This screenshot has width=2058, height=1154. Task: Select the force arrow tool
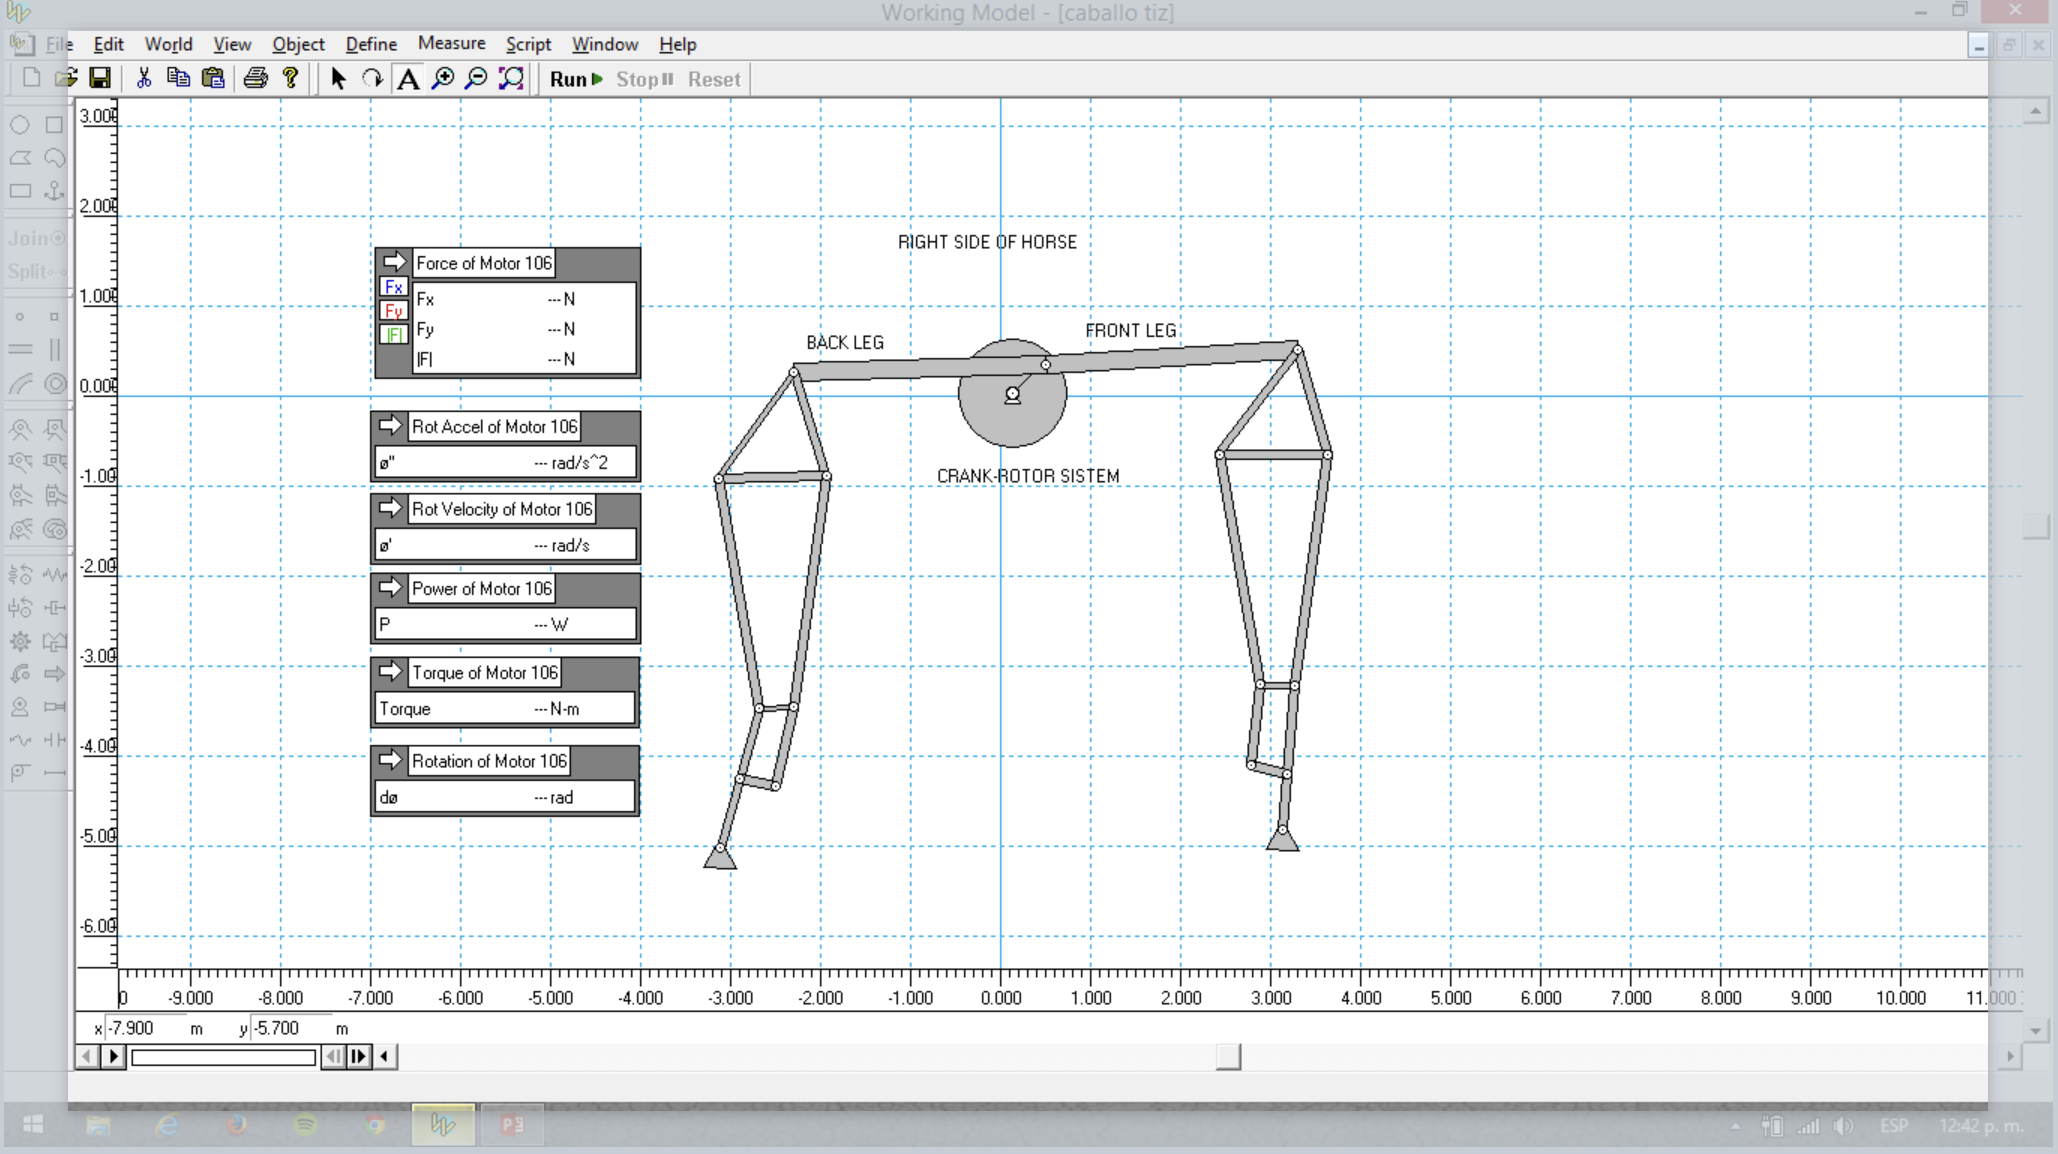[x=54, y=673]
